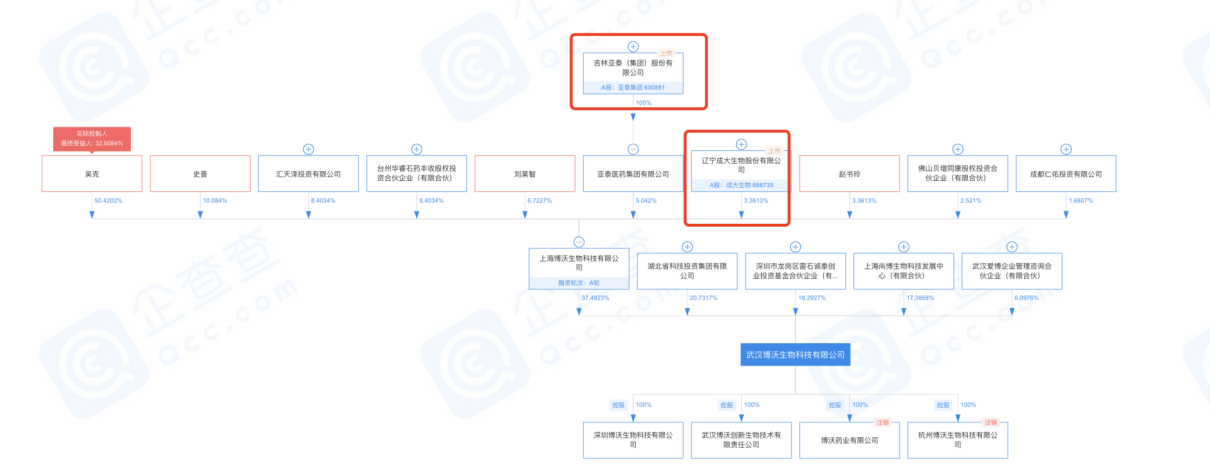Expand the 吉林亚泰（集团）股份有限公司 node

pyautogui.click(x=632, y=47)
